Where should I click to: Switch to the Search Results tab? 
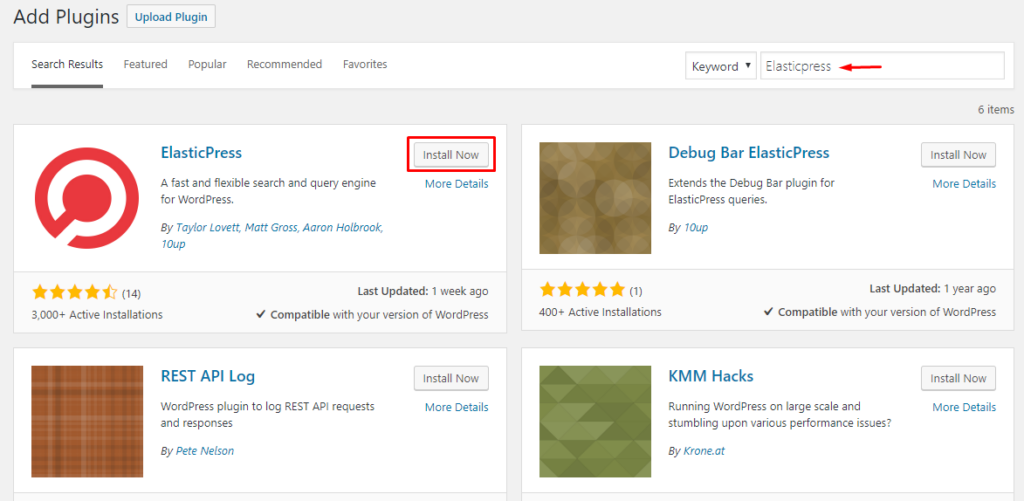pos(67,64)
